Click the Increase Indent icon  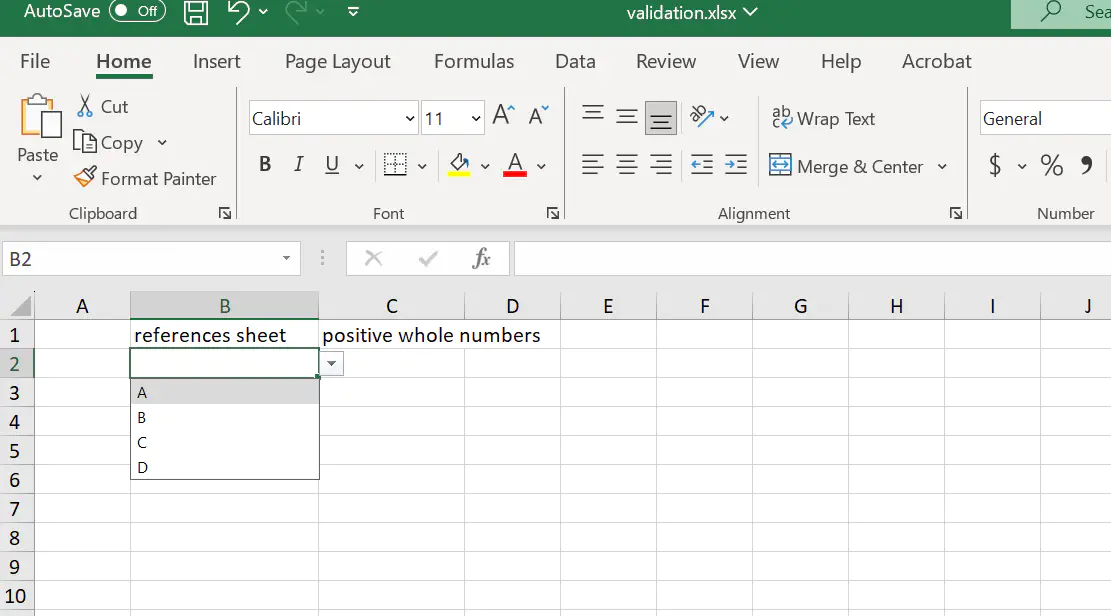pos(735,165)
